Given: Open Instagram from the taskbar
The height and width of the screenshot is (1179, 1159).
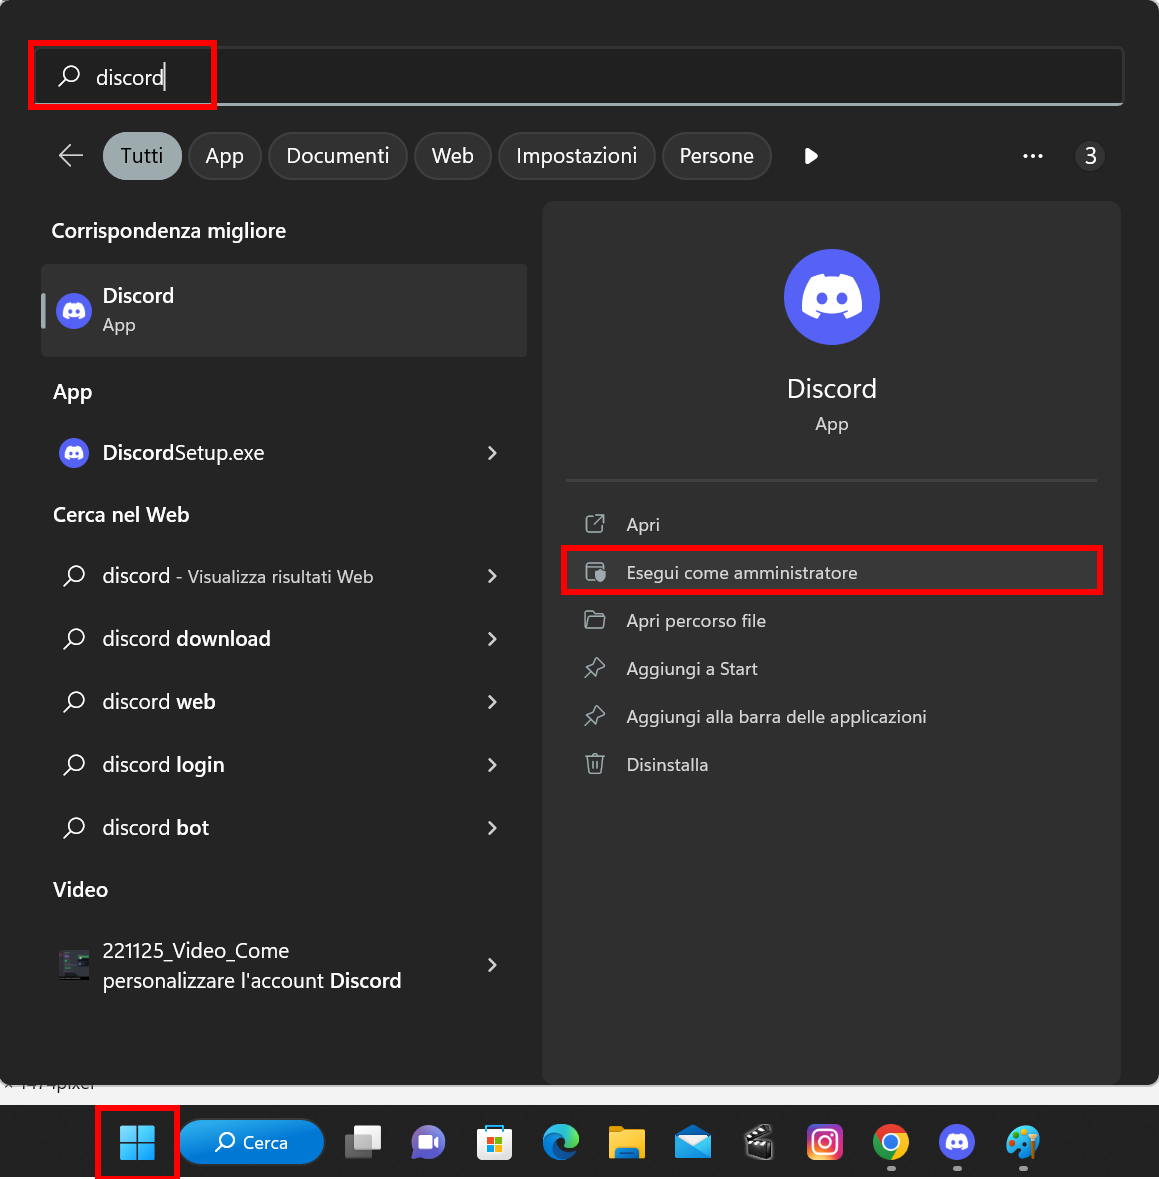Looking at the screenshot, I should (824, 1142).
